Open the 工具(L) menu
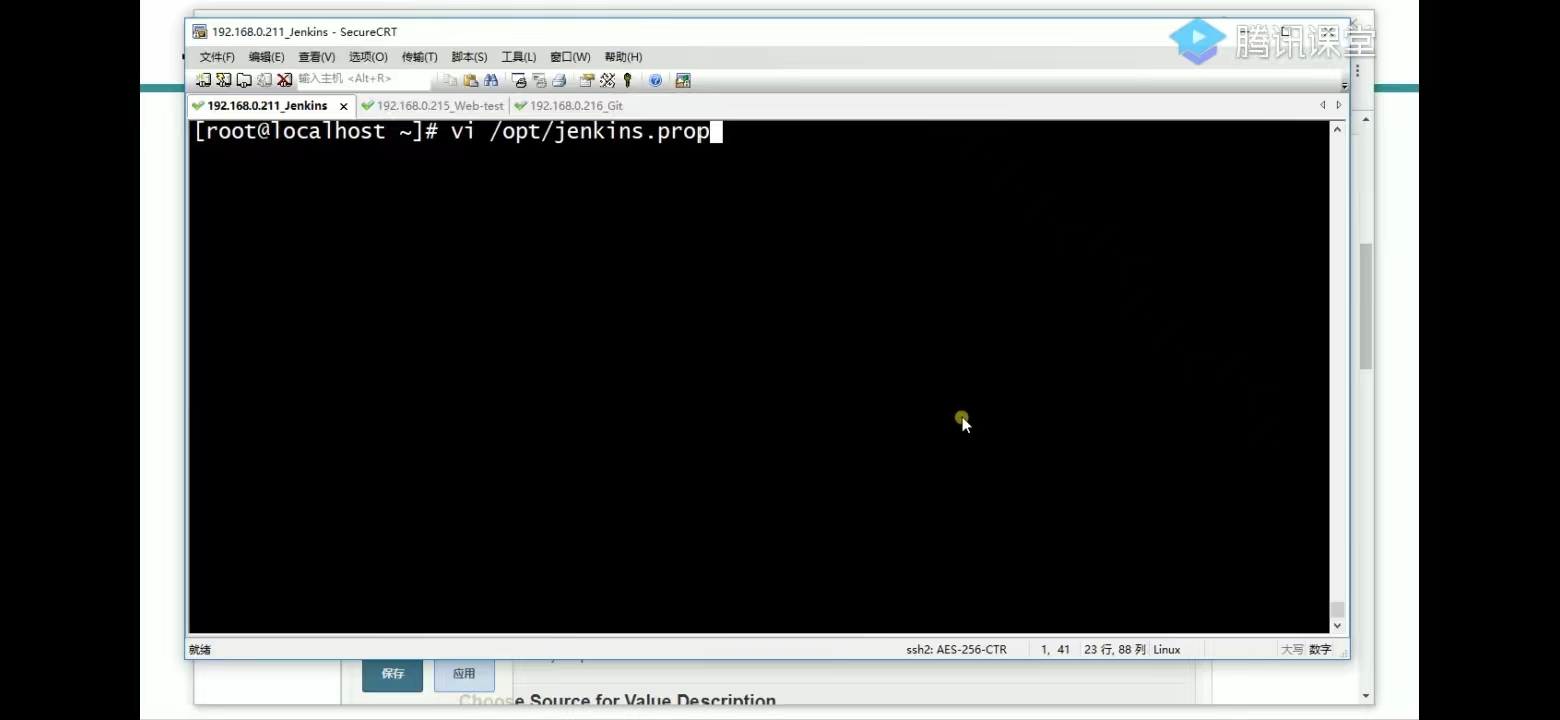 coord(518,57)
